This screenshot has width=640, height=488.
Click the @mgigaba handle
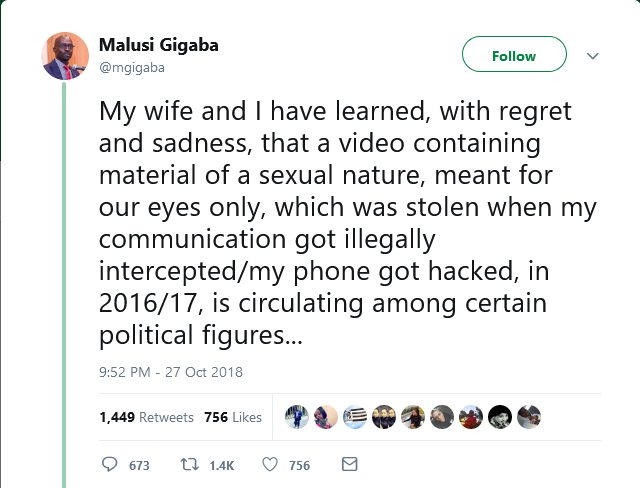point(129,67)
